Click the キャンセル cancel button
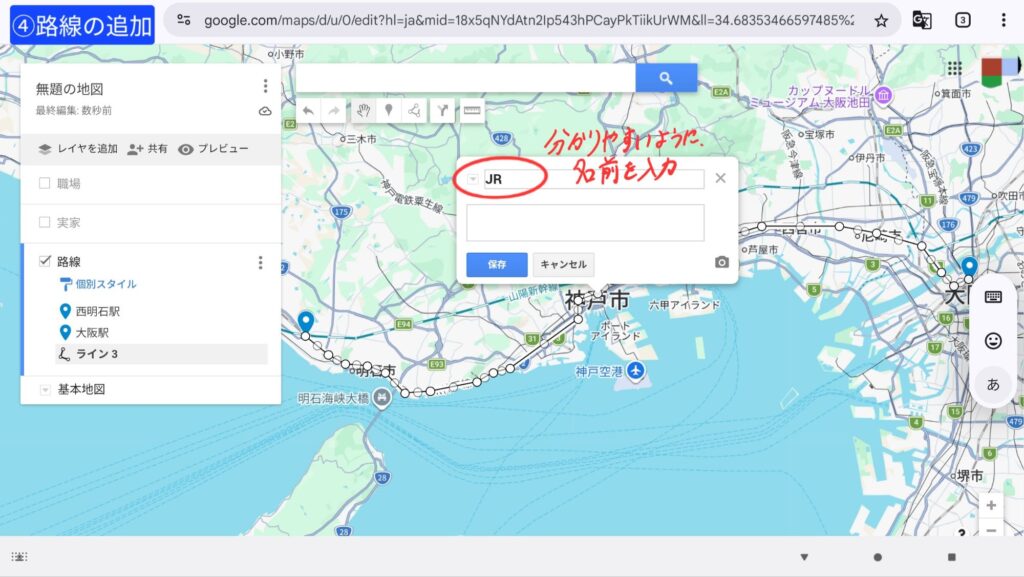Screen dimensions: 1024x577 (x=563, y=265)
